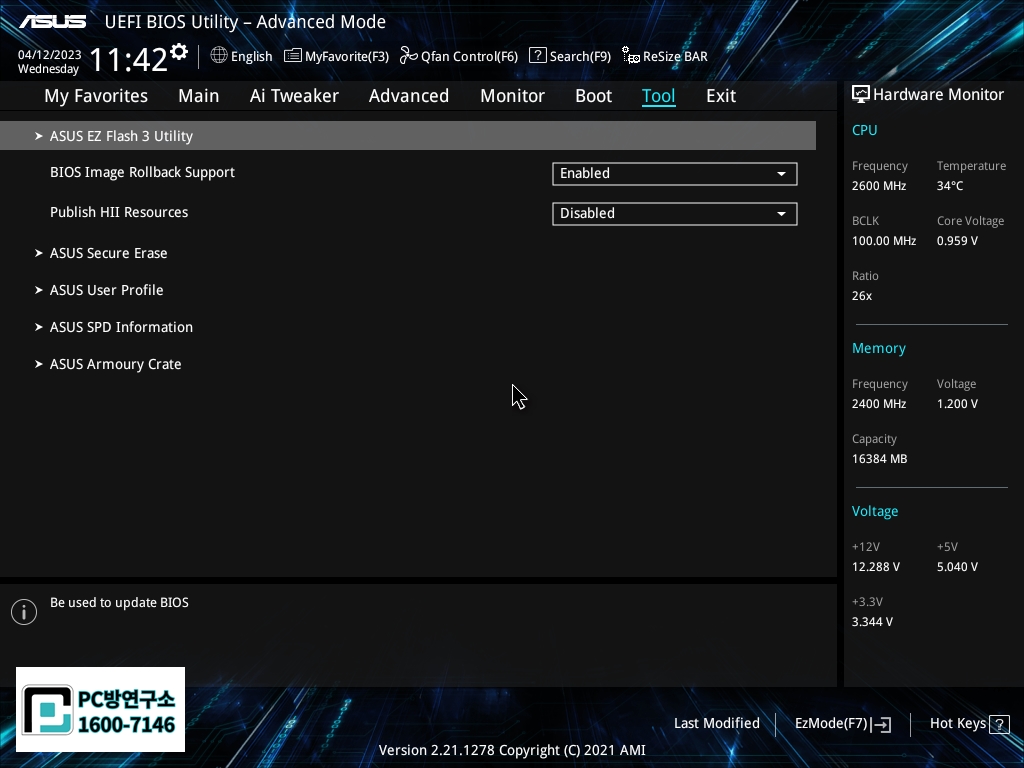
Task: Click the Be used to update BIOS text
Action: tap(120, 603)
